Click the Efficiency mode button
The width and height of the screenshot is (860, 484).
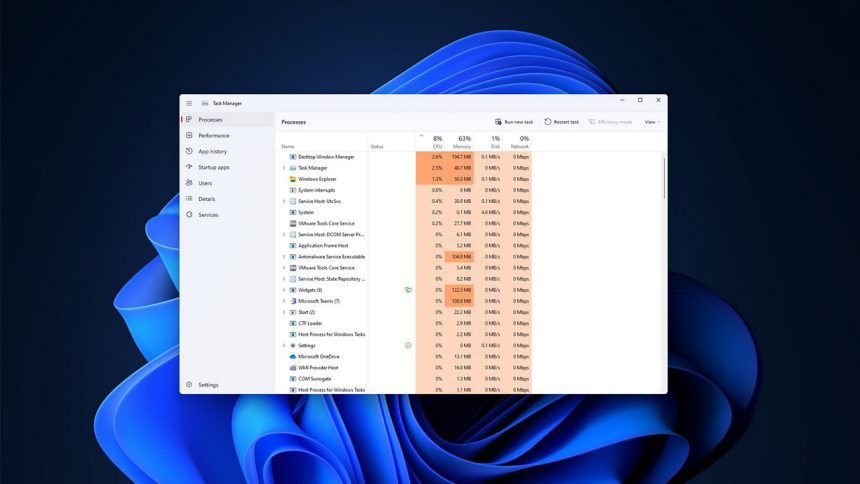[x=610, y=122]
